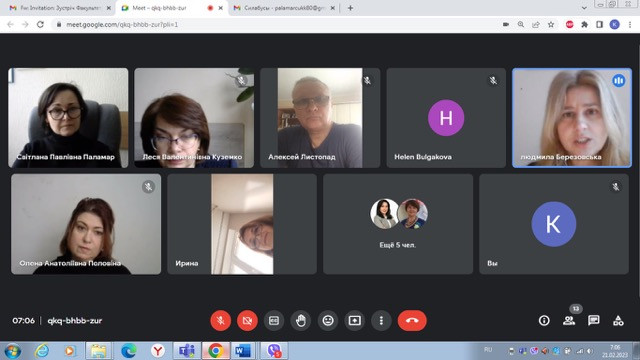
Task: Open a new browser tab
Action: point(350,8)
